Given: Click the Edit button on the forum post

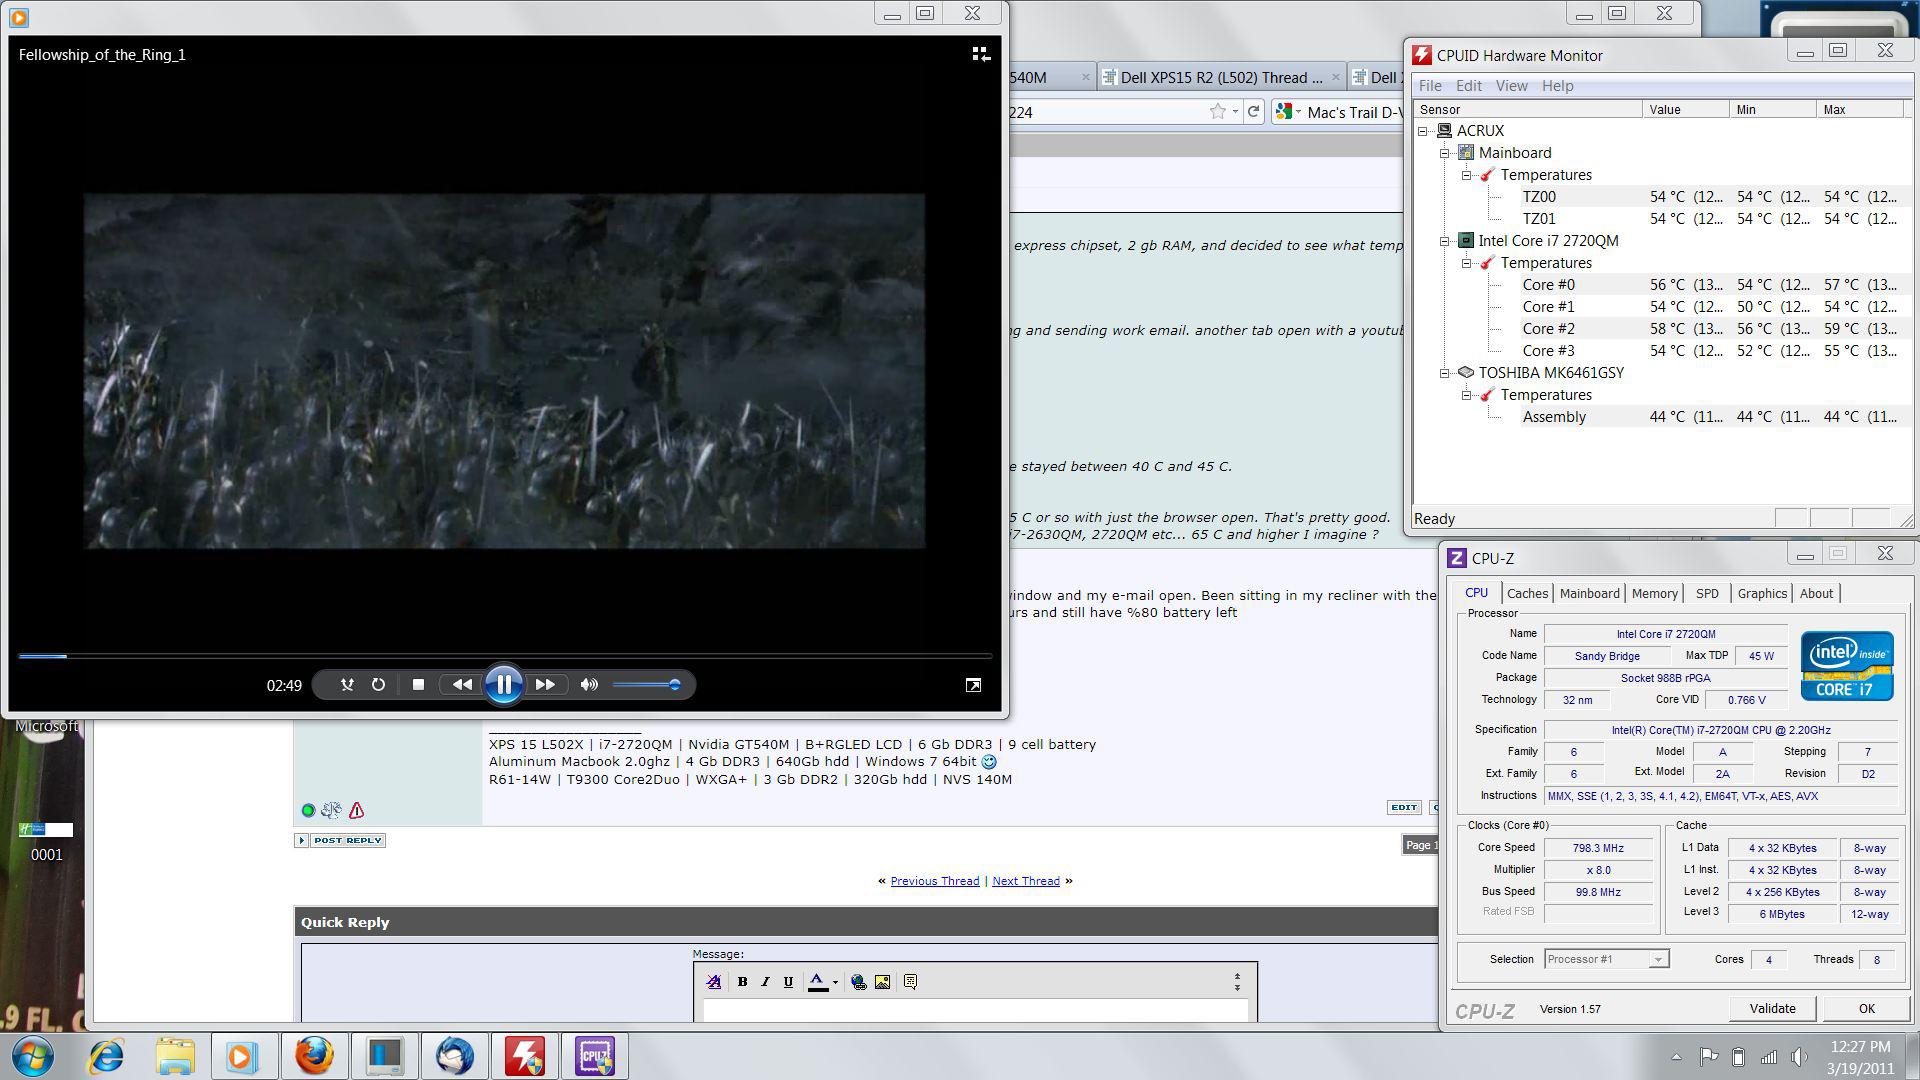Looking at the screenshot, I should coord(1403,807).
